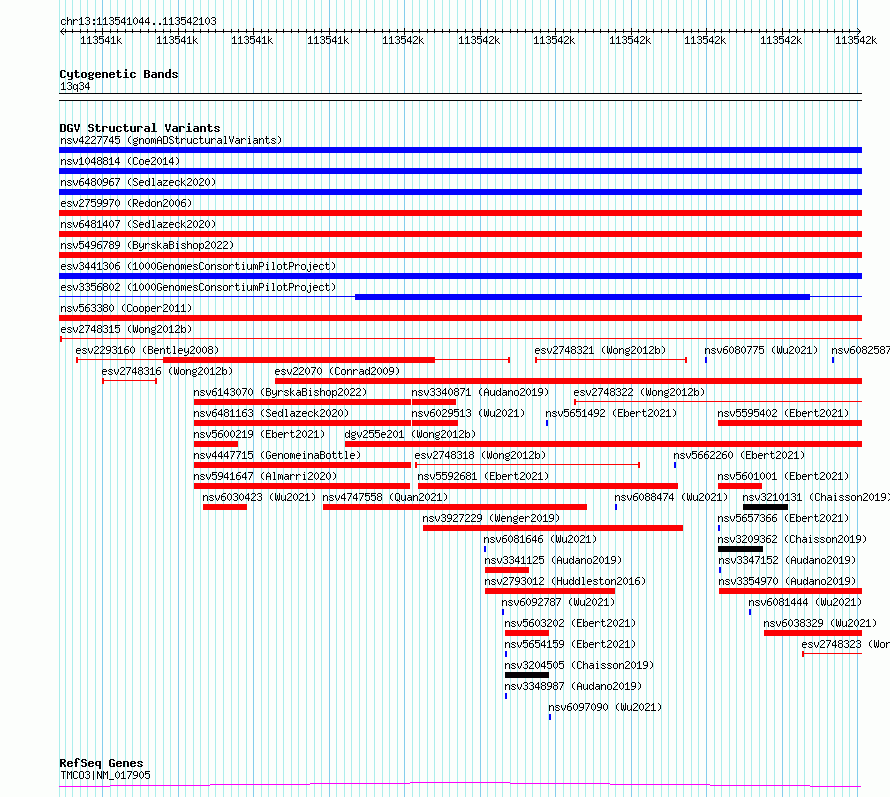
Task: Open nsv5595402 (Ebert2021) variant
Action: pos(783,413)
